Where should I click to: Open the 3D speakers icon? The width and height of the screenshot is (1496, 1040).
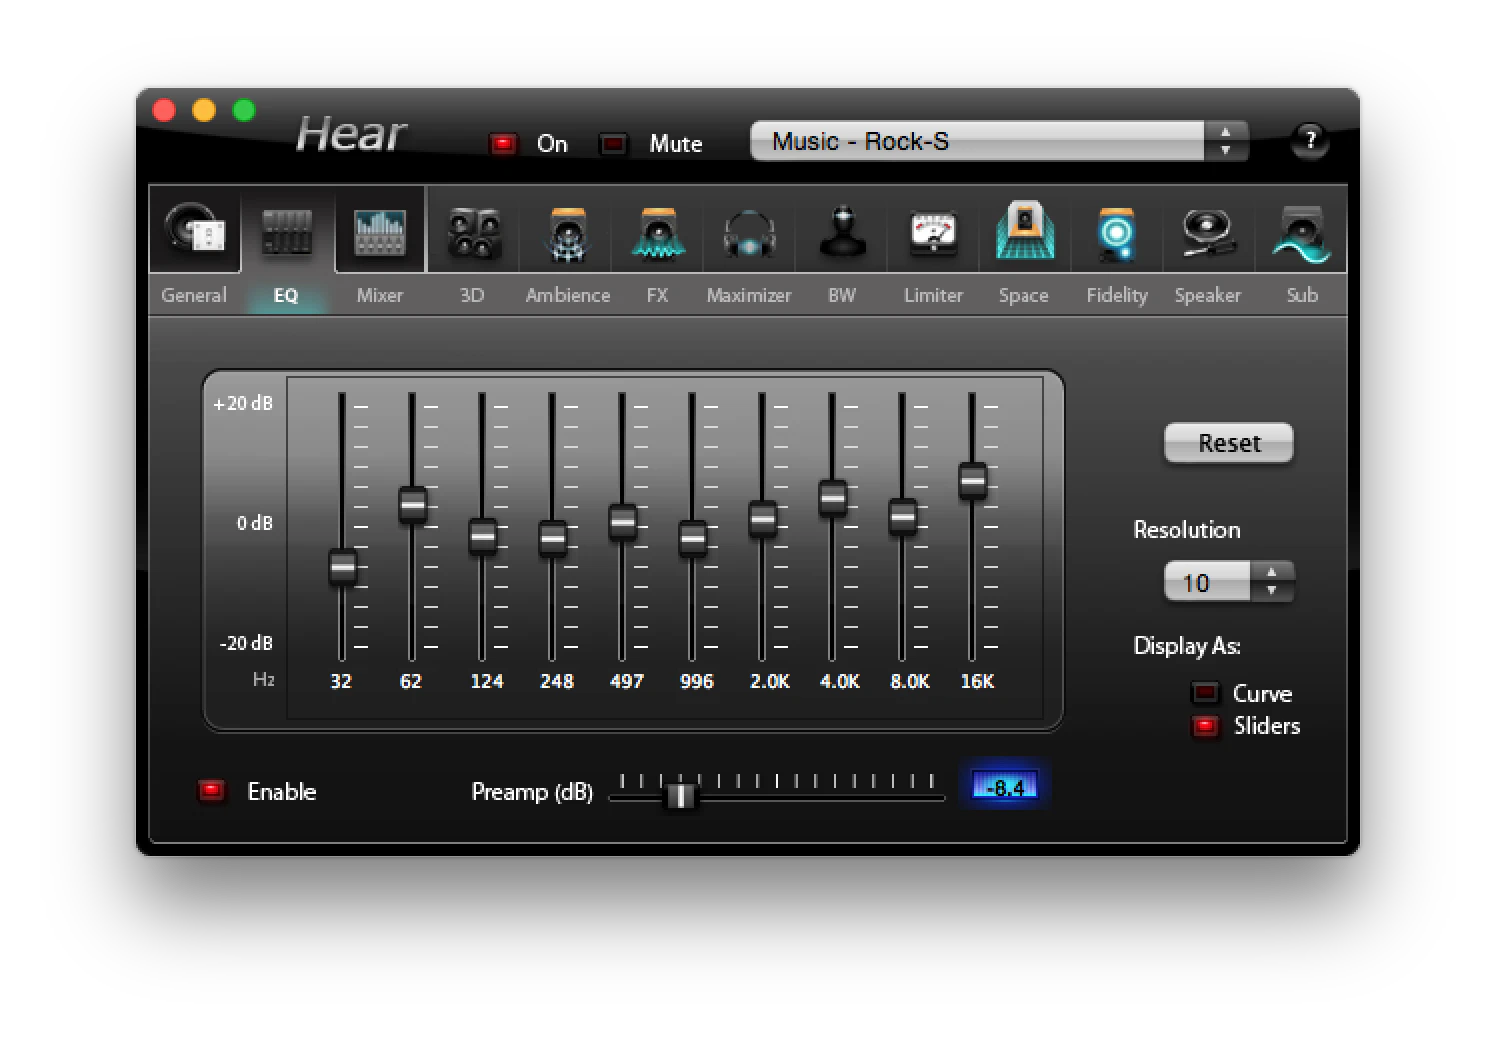(x=473, y=233)
